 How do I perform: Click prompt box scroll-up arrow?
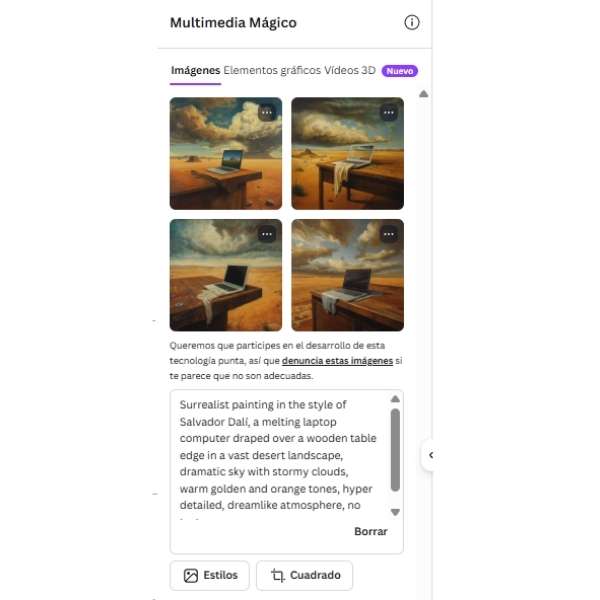[x=395, y=399]
